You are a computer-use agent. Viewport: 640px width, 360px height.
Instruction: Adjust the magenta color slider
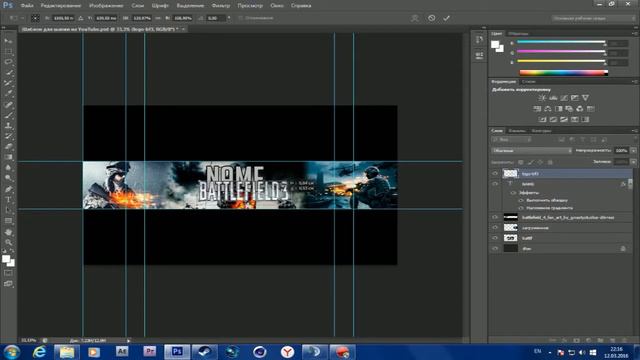coord(561,51)
